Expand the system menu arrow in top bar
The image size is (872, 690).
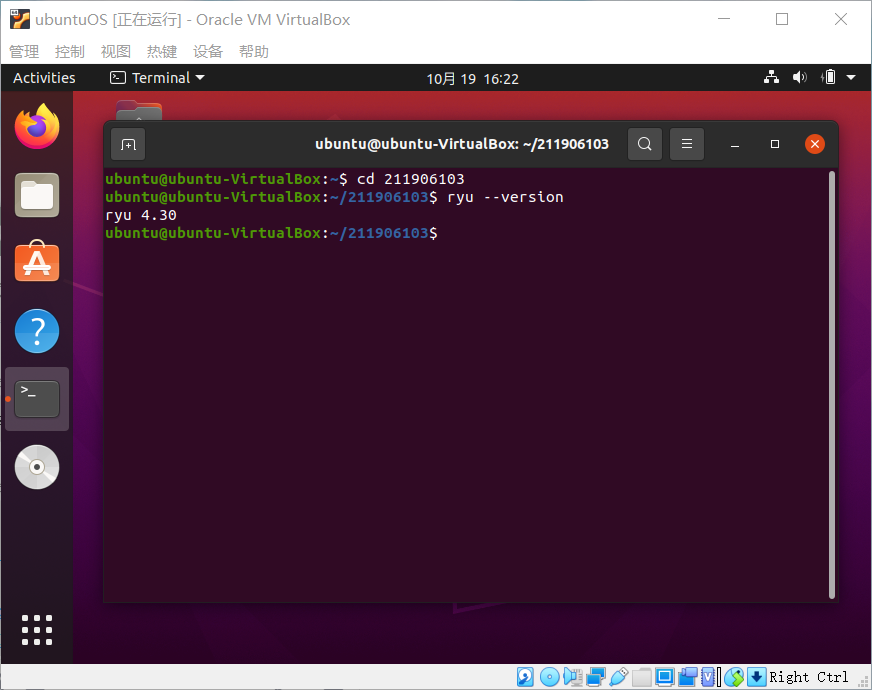point(851,78)
